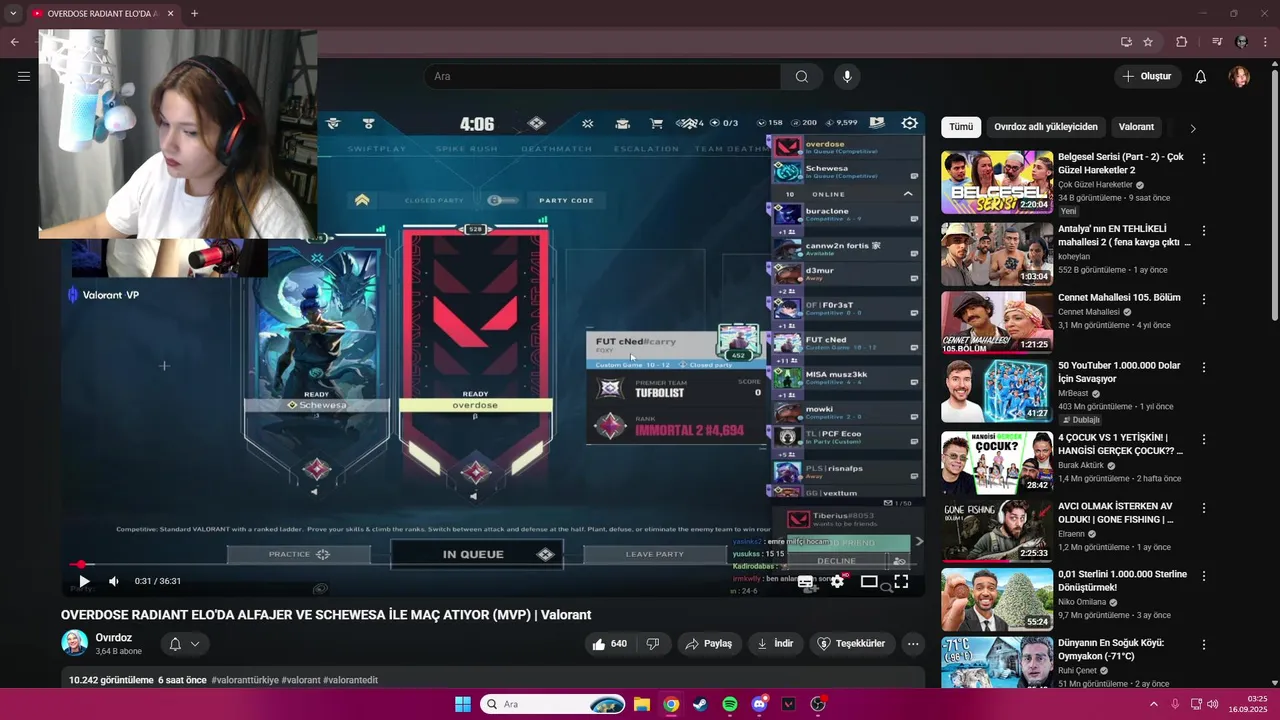Open Steam from the taskbar
The width and height of the screenshot is (1280, 720).
700,704
